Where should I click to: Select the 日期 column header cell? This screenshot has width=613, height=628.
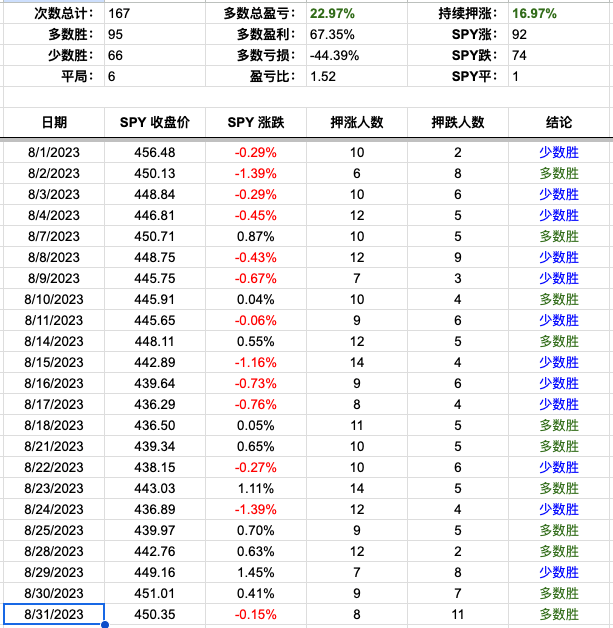(54, 122)
